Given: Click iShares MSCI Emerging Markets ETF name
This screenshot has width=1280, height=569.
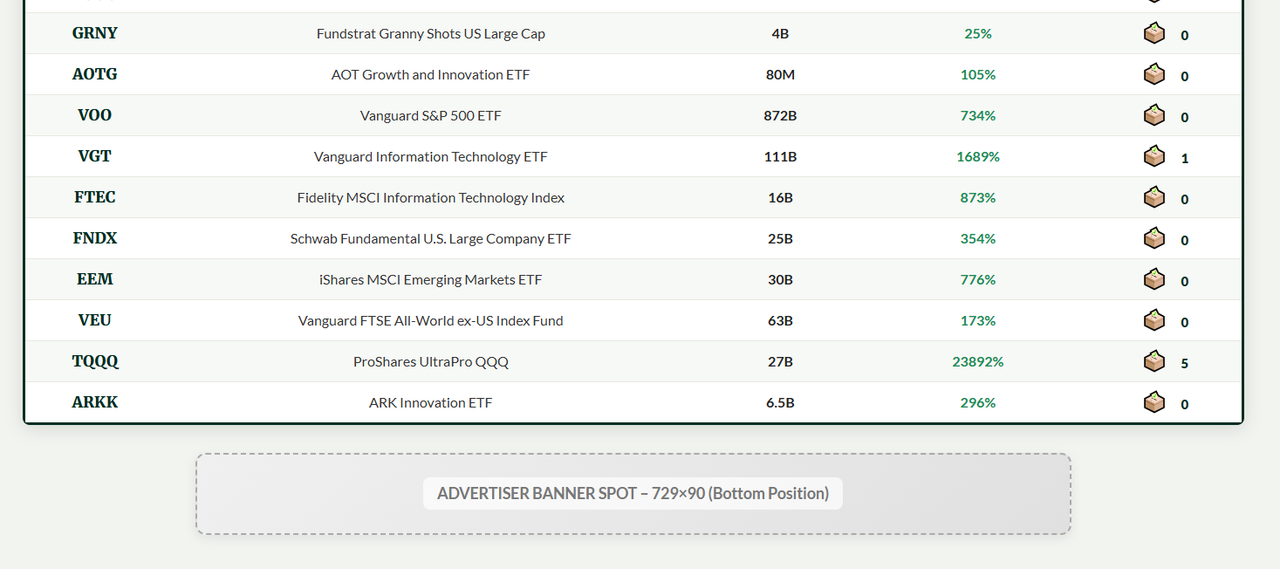Looking at the screenshot, I should pos(431,279).
